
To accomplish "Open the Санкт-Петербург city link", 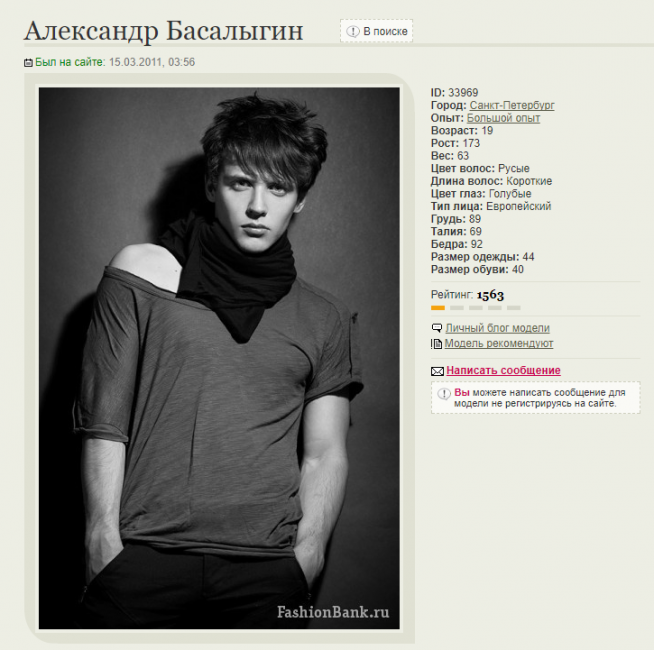I will [512, 105].
